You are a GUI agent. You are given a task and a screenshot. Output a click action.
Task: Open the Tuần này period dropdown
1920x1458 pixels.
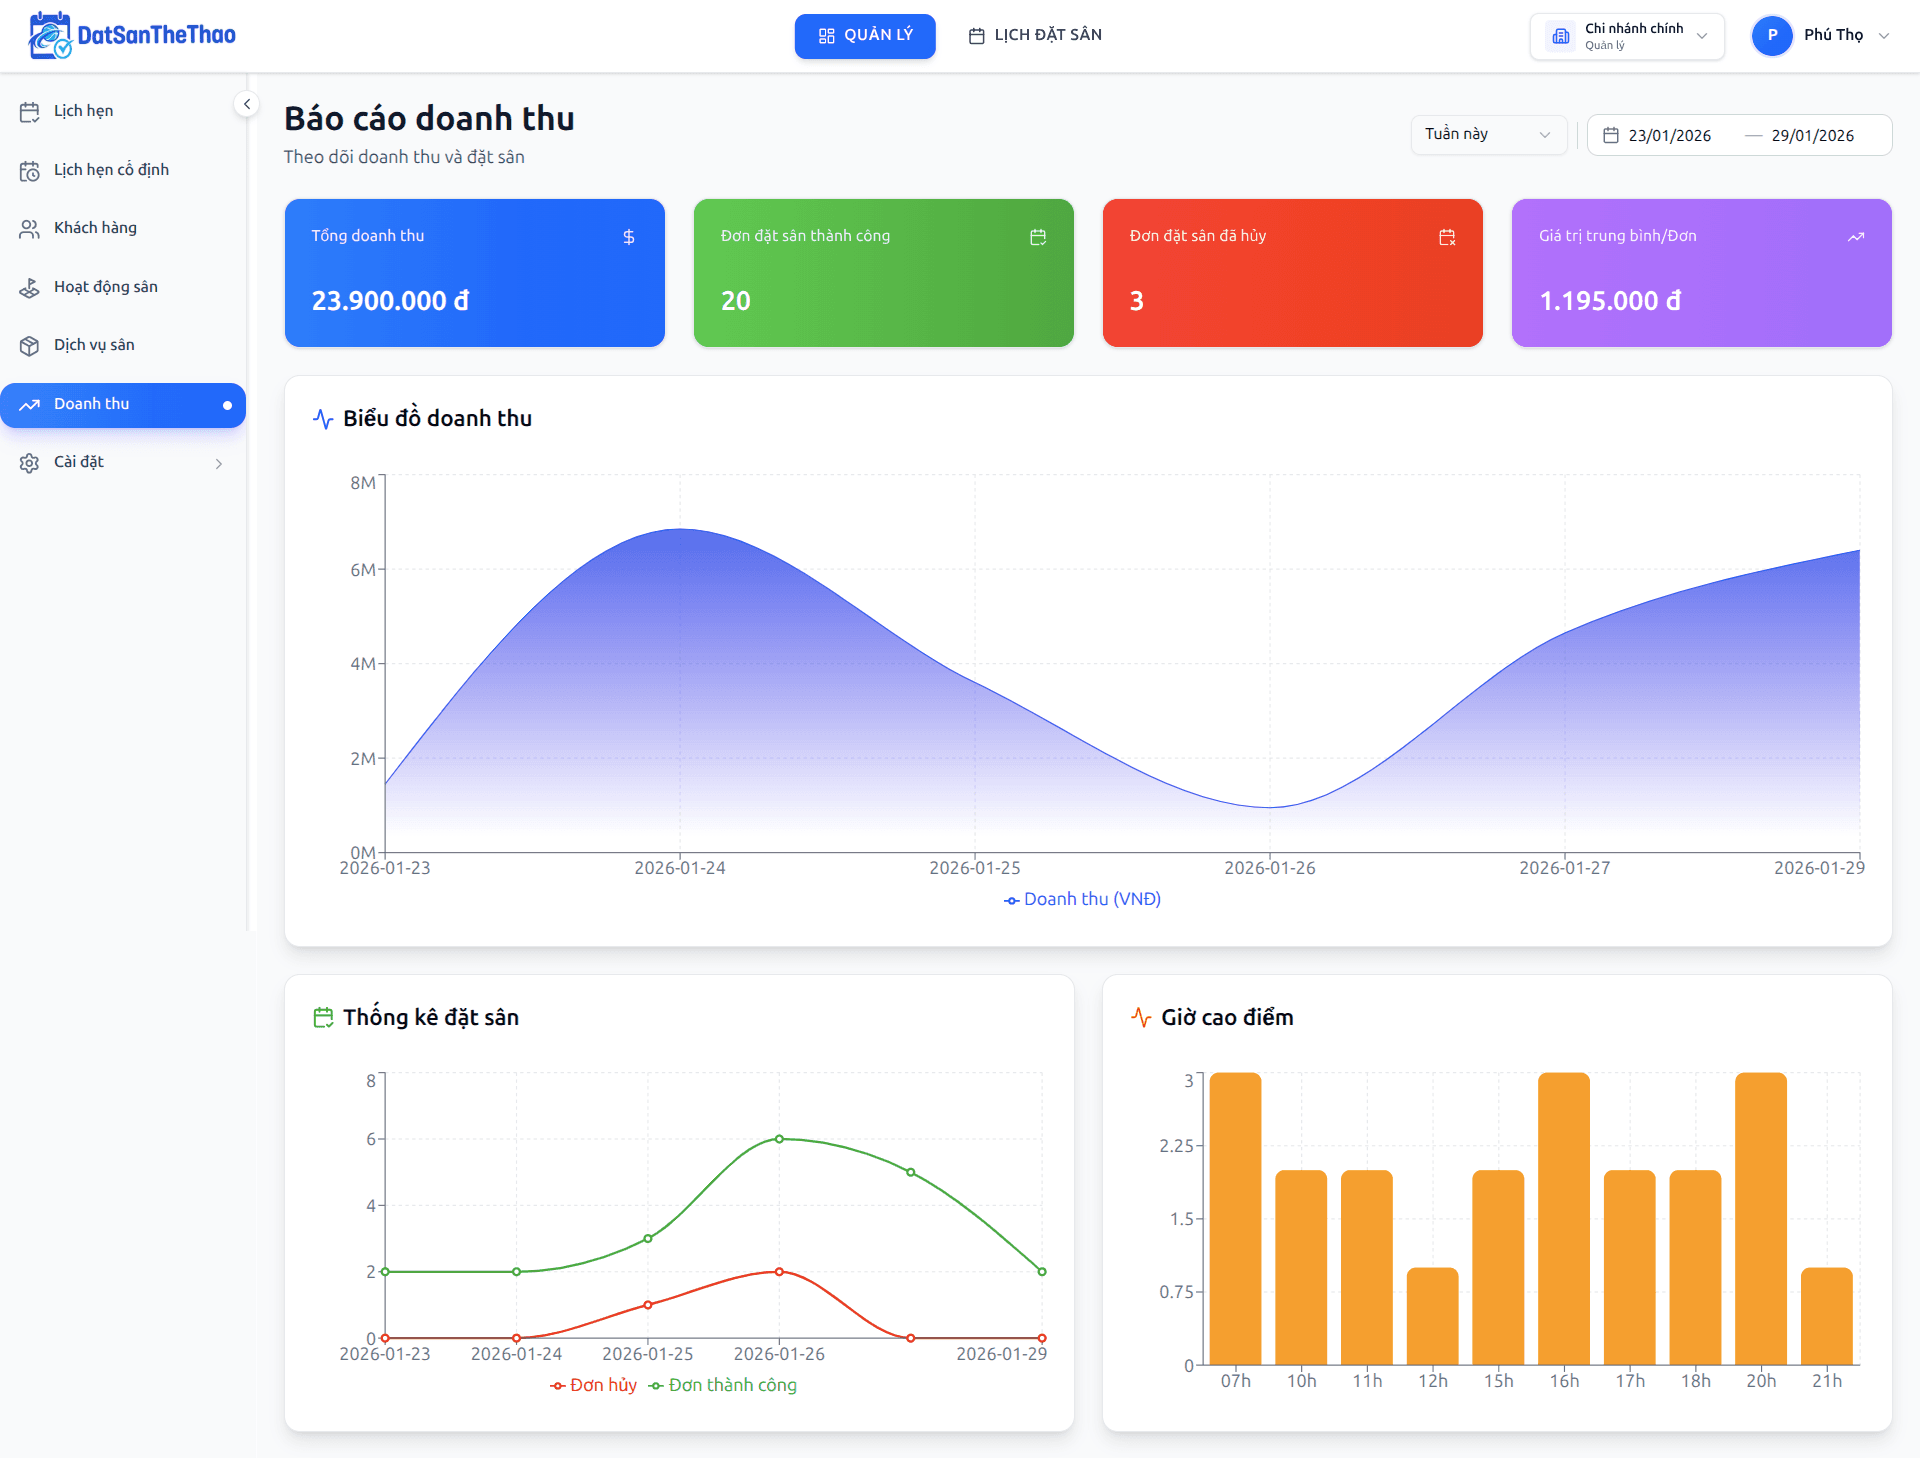1487,135
